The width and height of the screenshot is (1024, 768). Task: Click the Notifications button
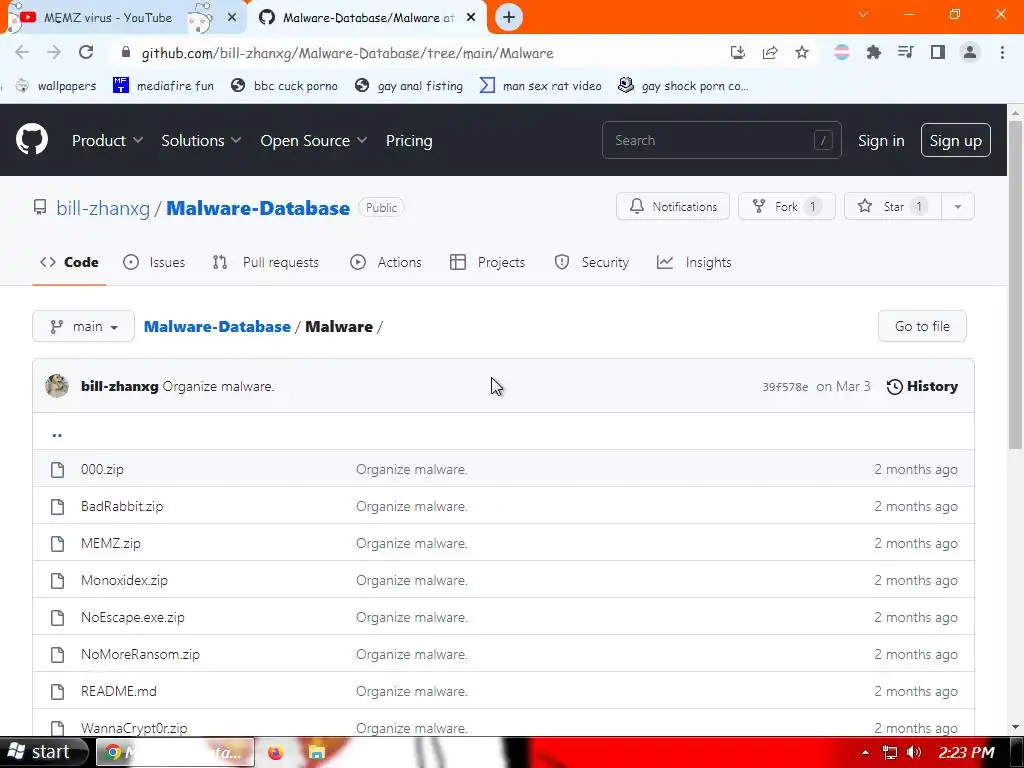click(x=673, y=206)
